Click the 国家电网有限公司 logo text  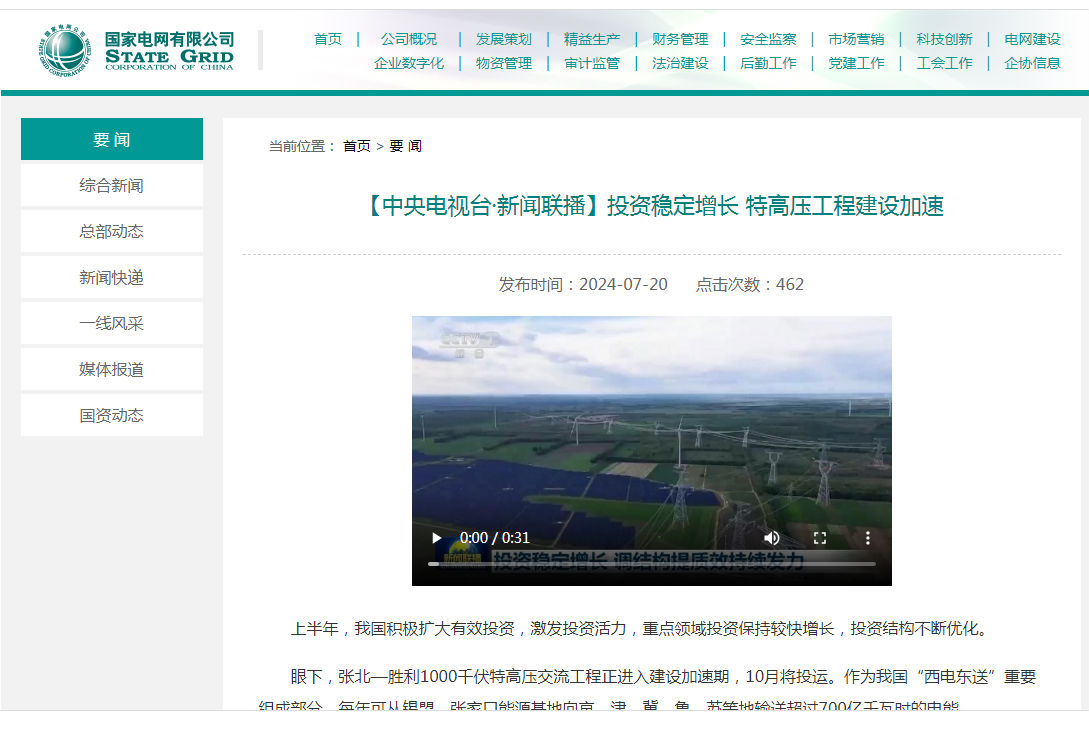click(x=169, y=40)
